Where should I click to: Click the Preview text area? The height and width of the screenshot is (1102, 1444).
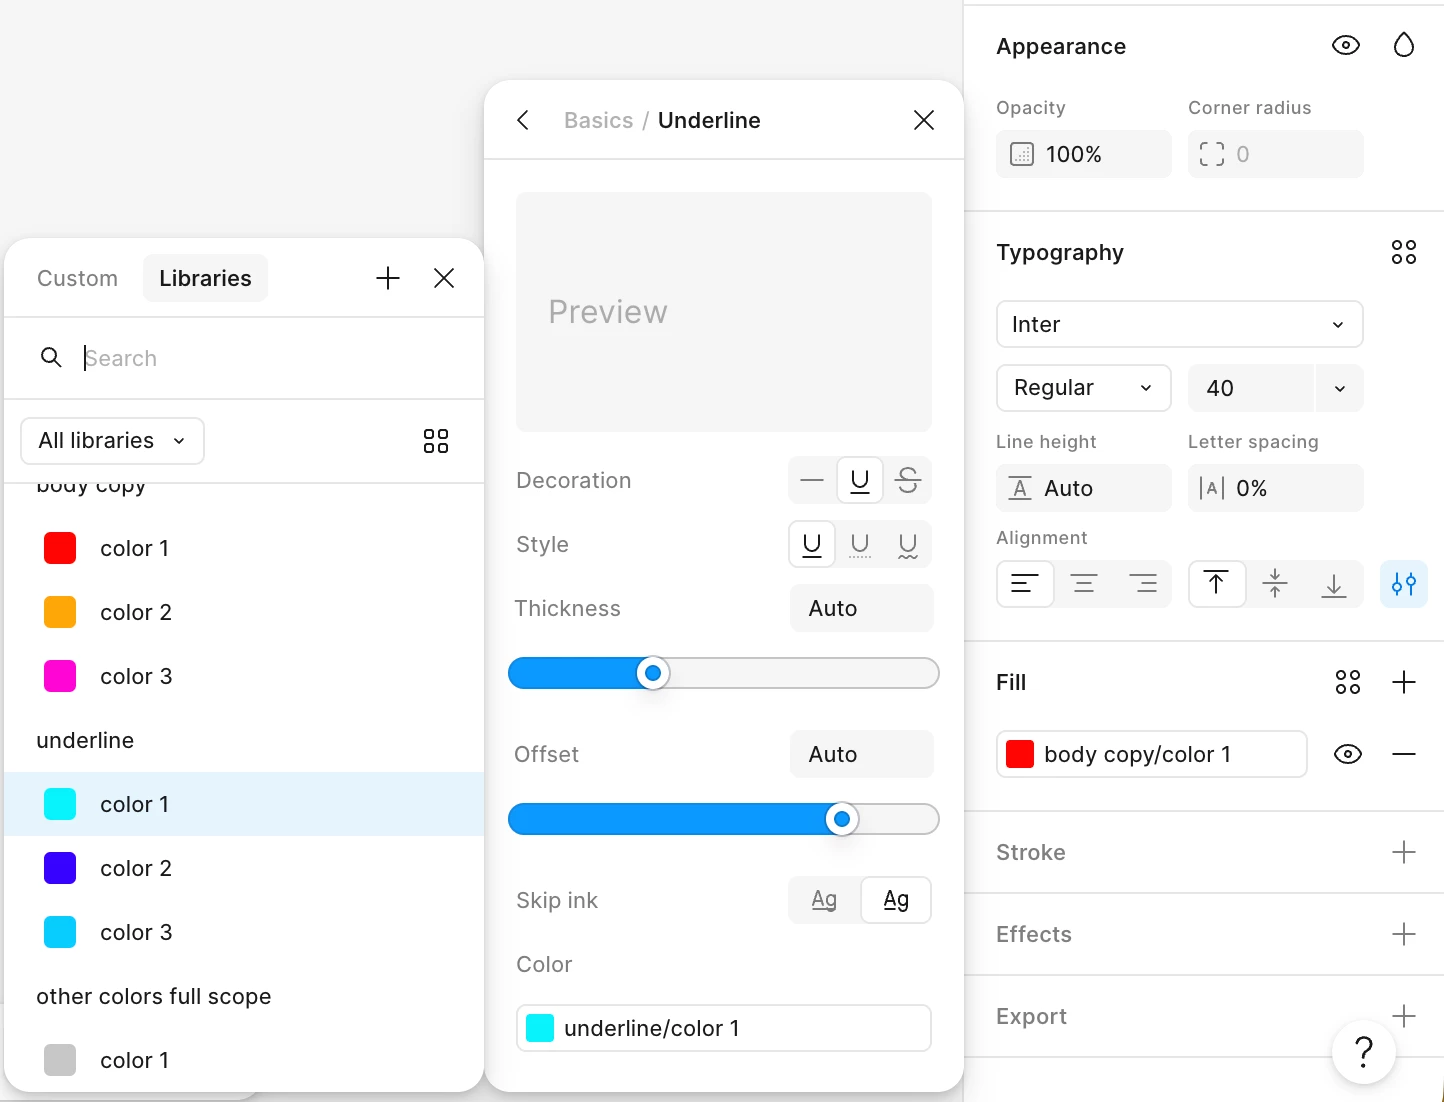tap(724, 312)
